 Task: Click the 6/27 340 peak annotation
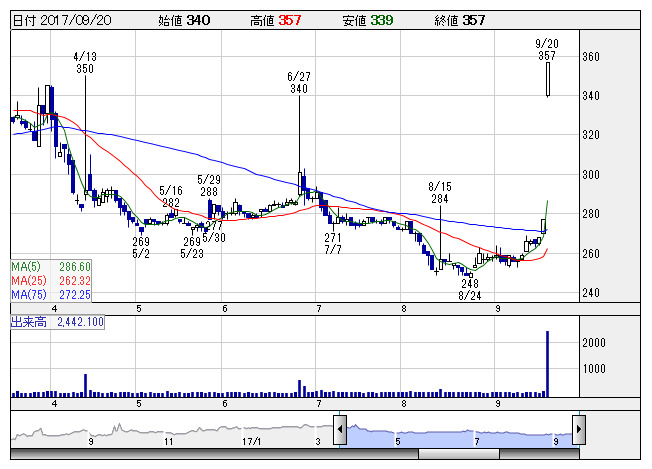point(299,82)
